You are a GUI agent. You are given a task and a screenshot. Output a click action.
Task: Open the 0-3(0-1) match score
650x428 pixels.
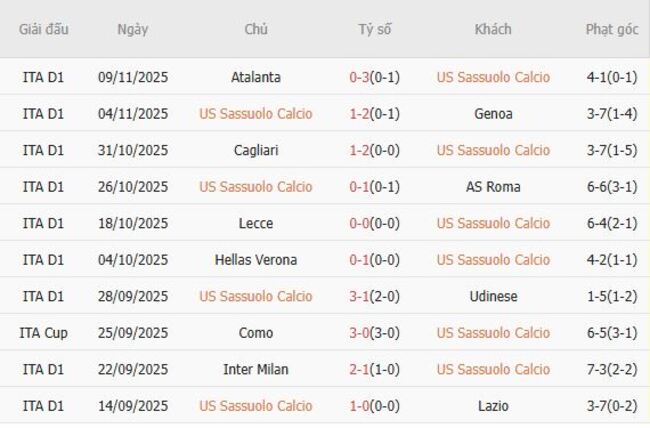[375, 77]
